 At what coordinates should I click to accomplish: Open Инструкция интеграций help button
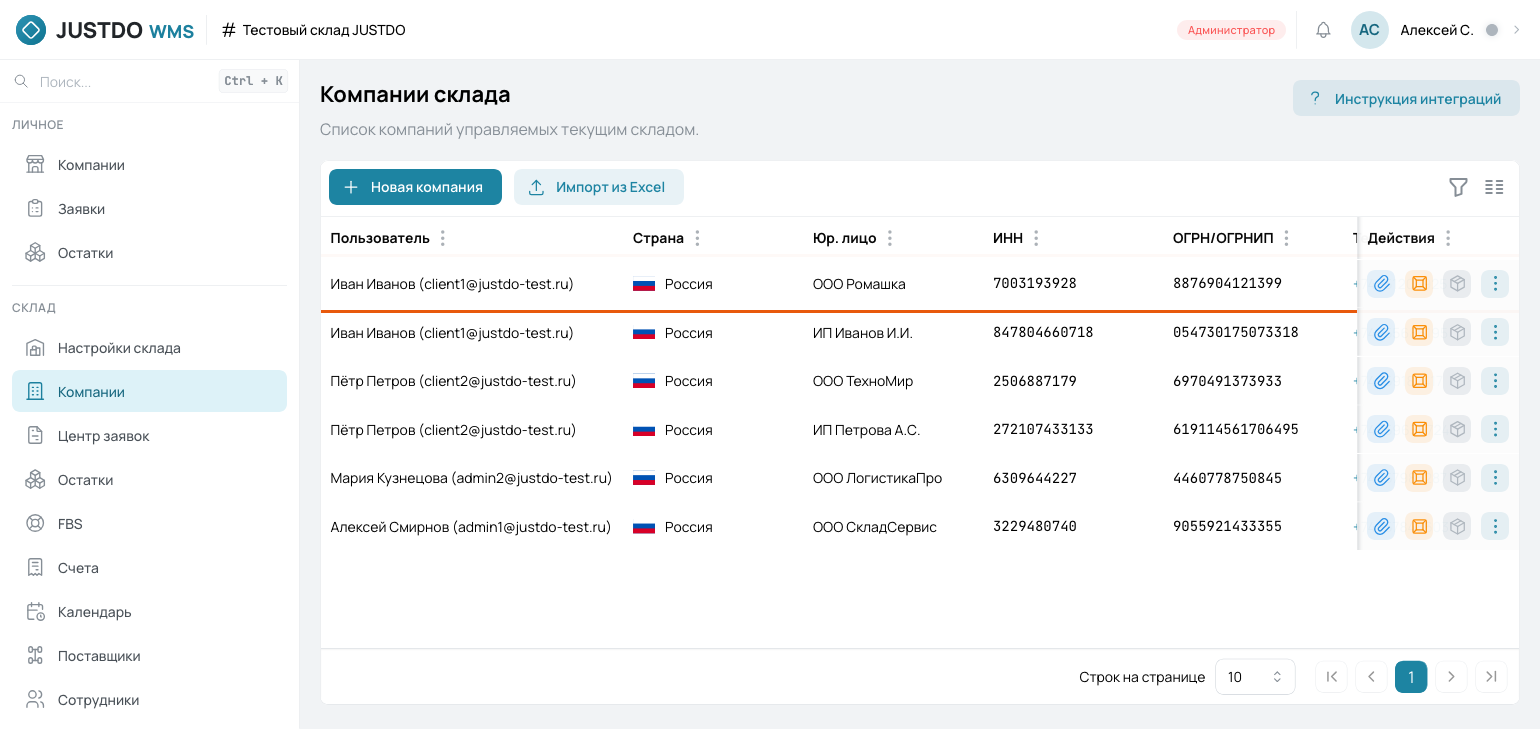[1406, 99]
